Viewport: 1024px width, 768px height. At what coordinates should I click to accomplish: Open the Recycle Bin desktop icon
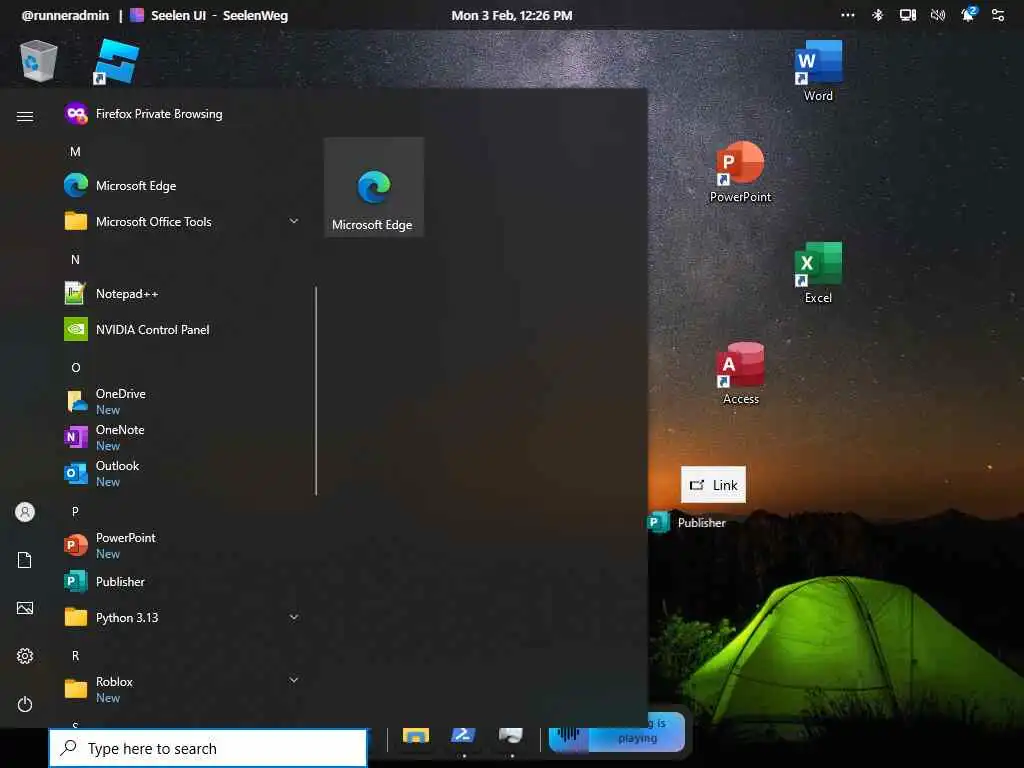point(38,61)
